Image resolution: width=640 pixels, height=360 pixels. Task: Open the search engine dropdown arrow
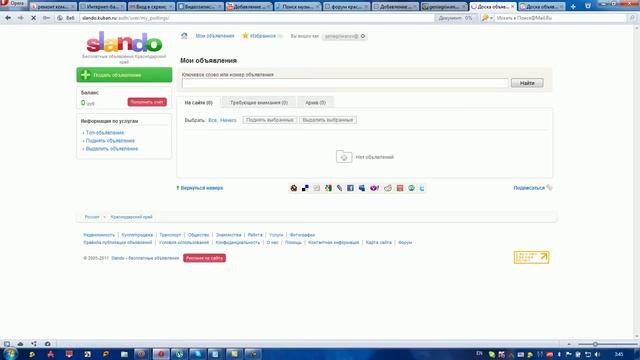pos(491,18)
